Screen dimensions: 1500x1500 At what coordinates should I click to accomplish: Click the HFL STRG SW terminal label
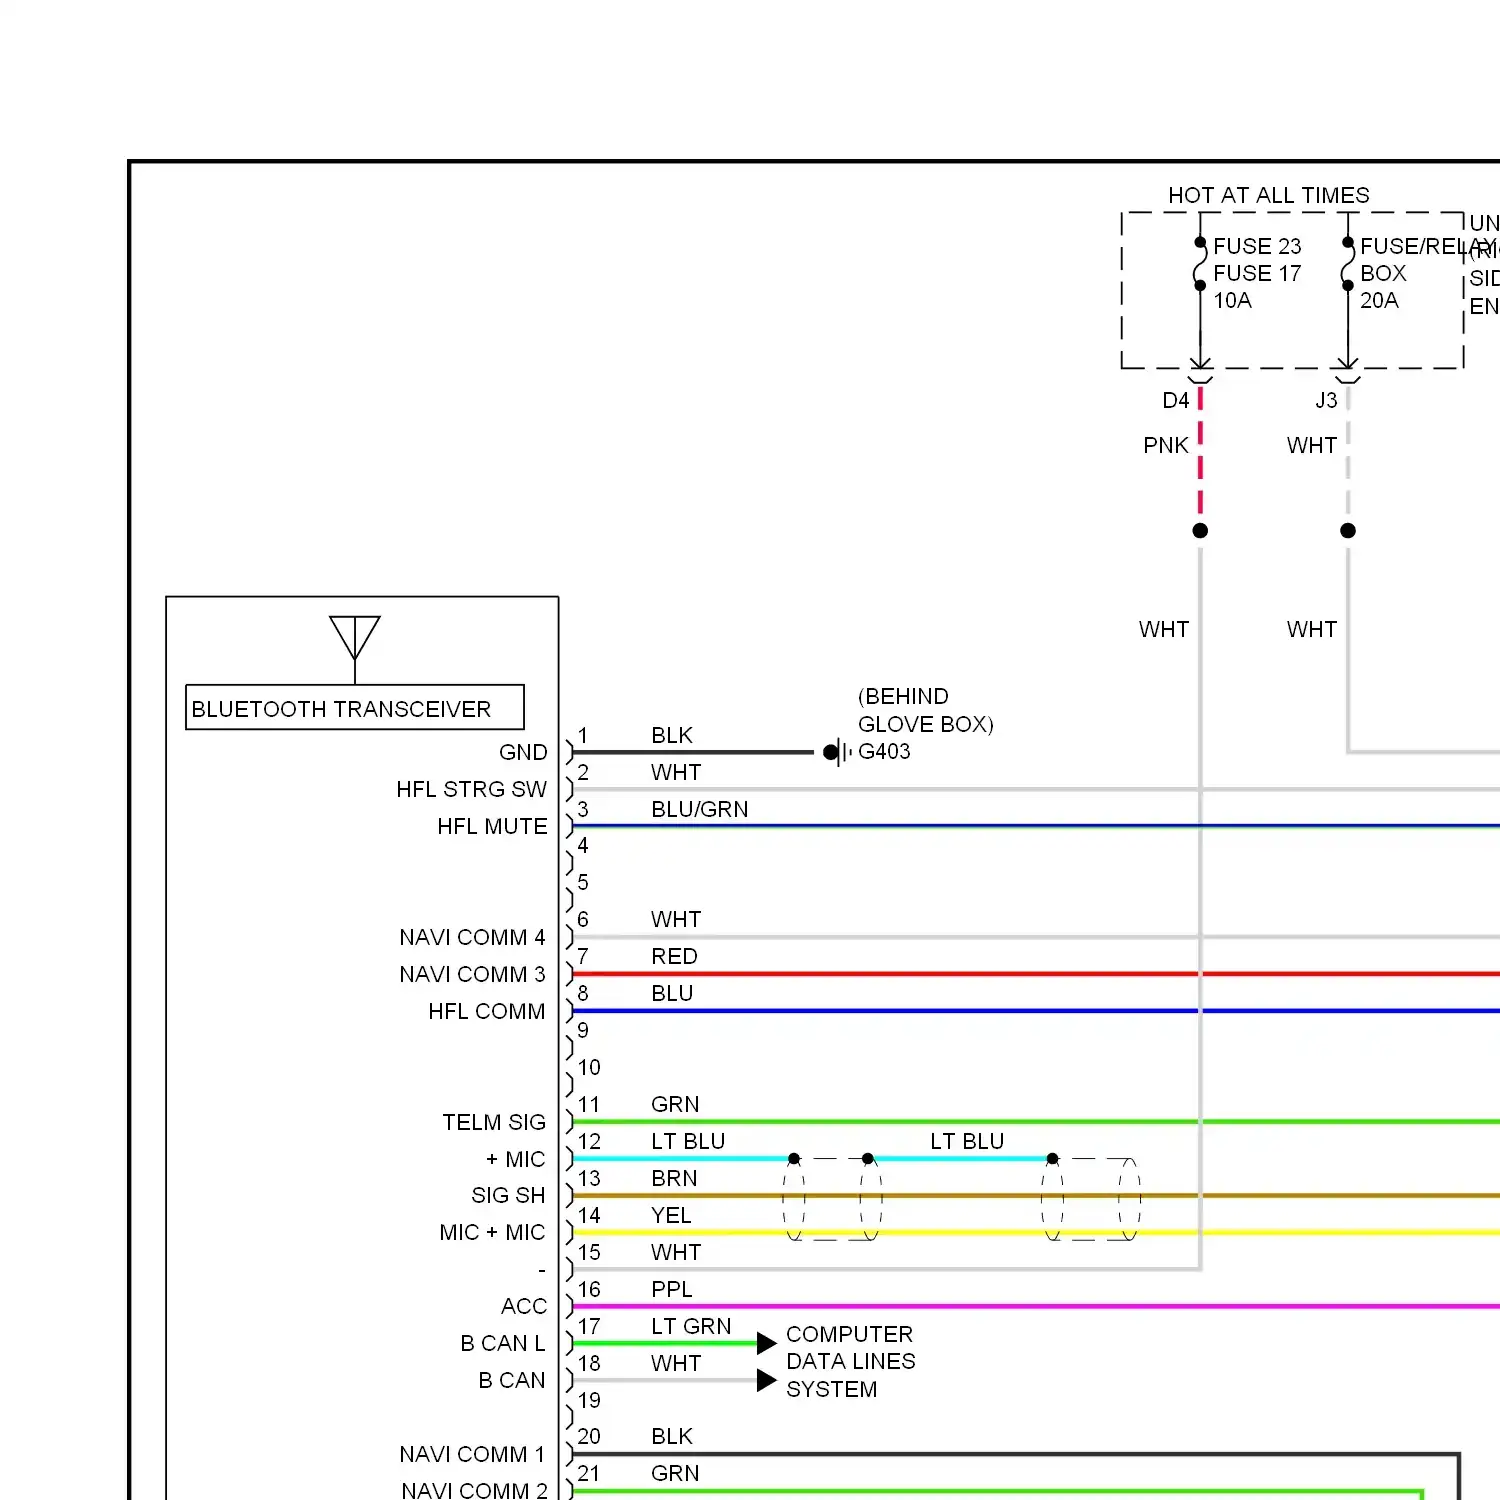click(x=472, y=789)
